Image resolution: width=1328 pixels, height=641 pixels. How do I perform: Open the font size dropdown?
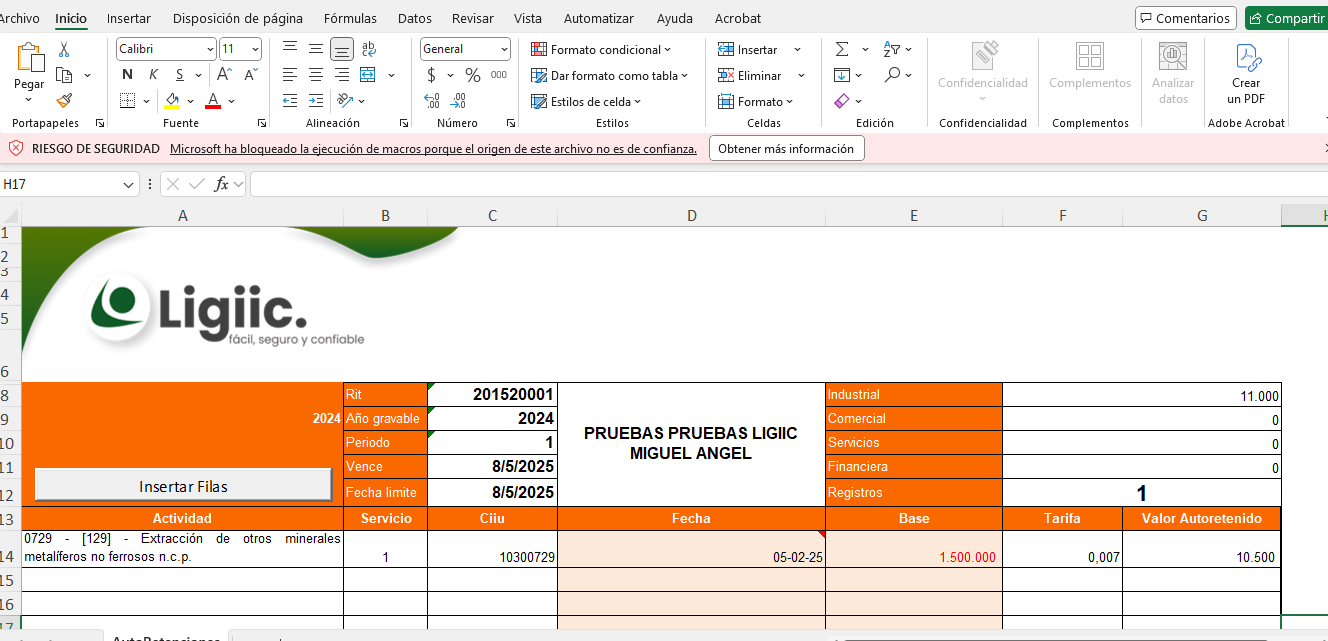coord(255,49)
